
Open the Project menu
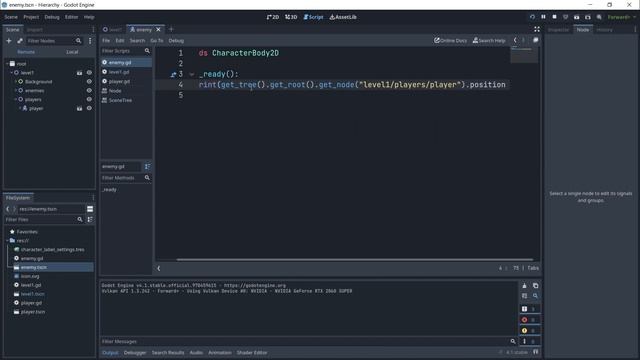[31, 17]
